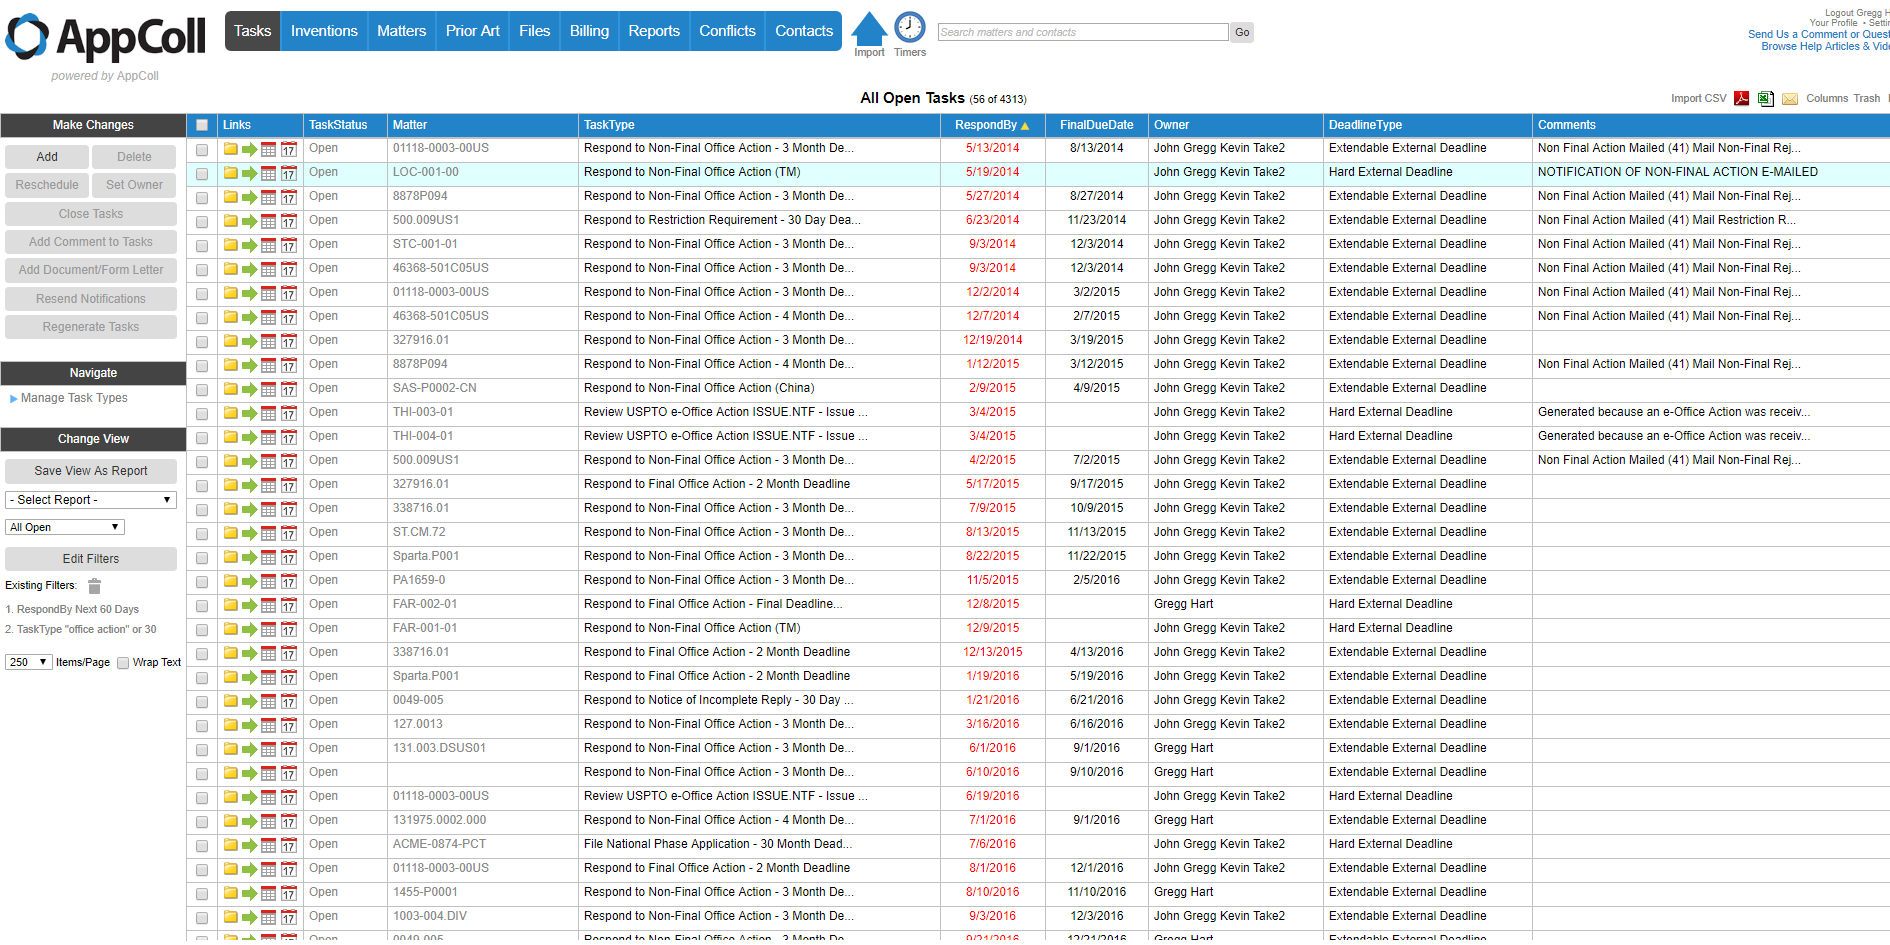Open calendar 17 icon for 8878P094 row

tap(289, 197)
